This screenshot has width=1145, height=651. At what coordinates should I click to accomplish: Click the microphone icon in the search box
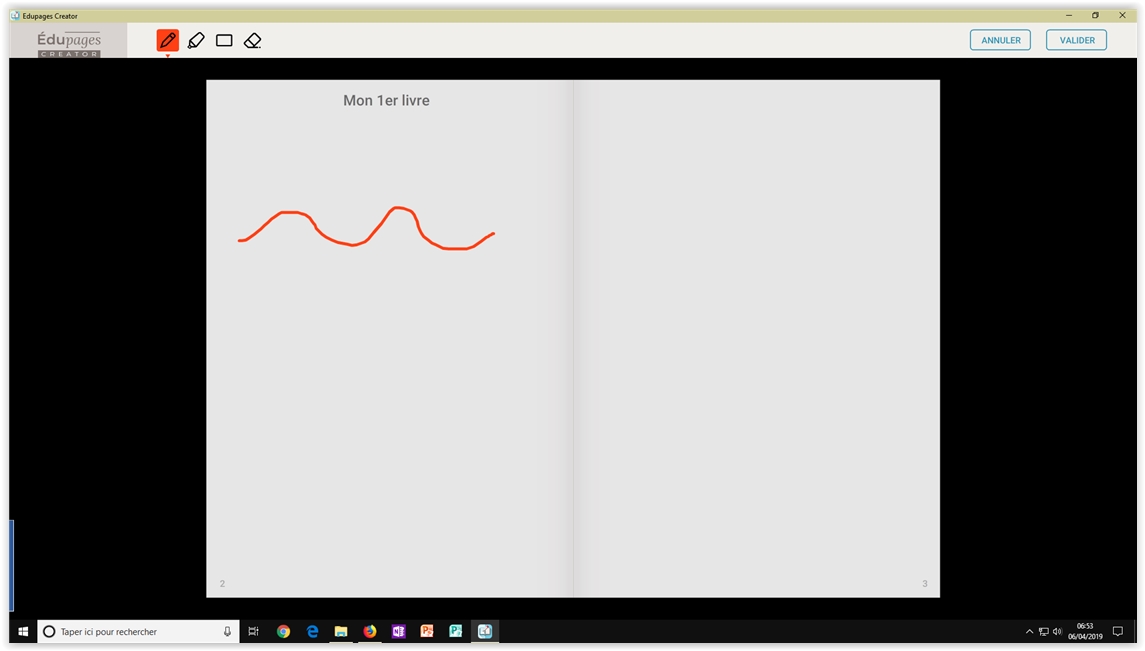click(x=227, y=632)
